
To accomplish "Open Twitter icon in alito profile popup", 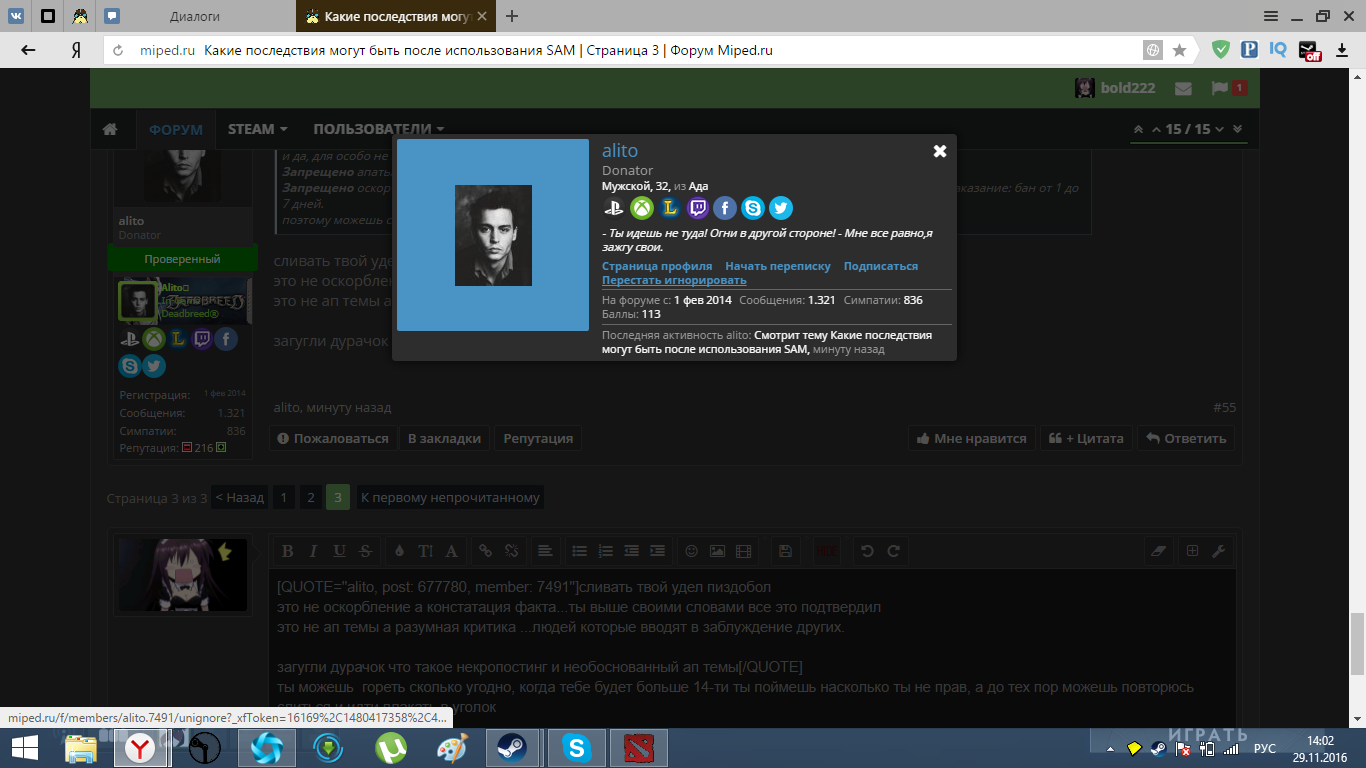I will (781, 208).
